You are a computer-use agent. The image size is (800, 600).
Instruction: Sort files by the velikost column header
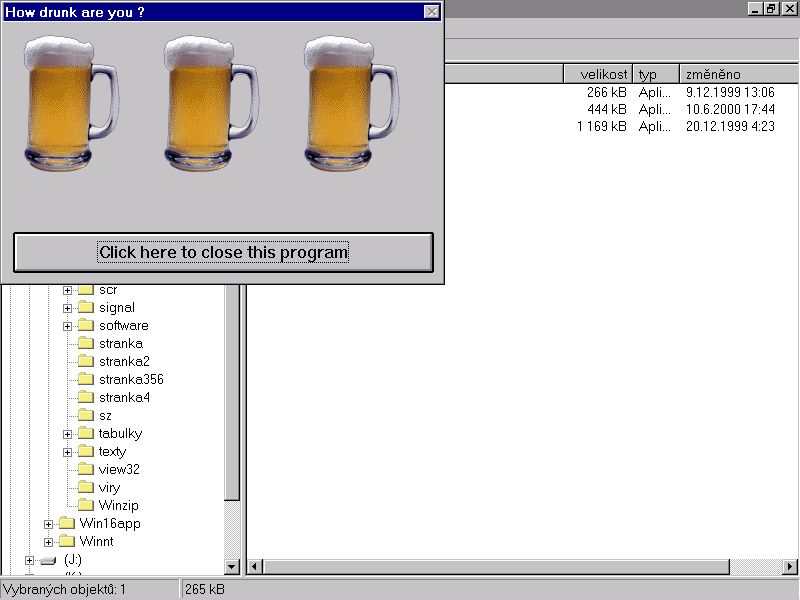click(x=597, y=74)
